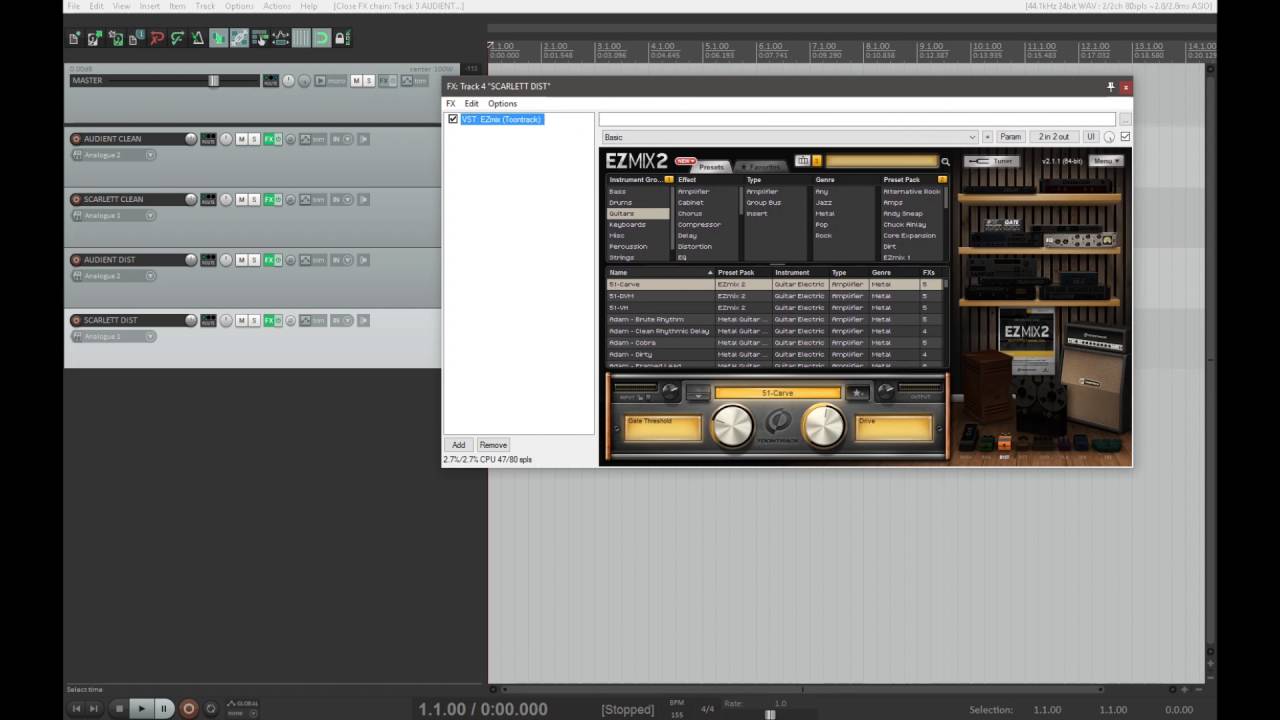Mute the Master track
Image resolution: width=1280 pixels, height=720 pixels.
point(356,80)
